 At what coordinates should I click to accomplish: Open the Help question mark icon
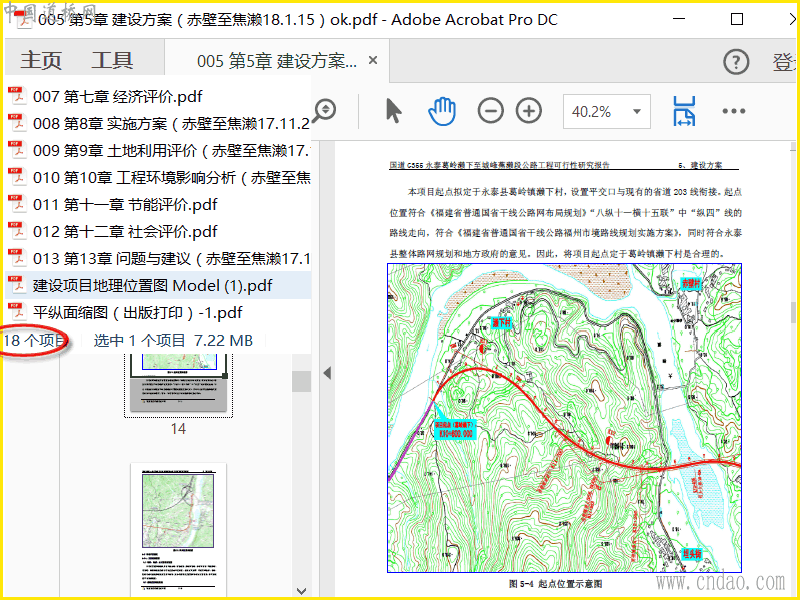(736, 62)
